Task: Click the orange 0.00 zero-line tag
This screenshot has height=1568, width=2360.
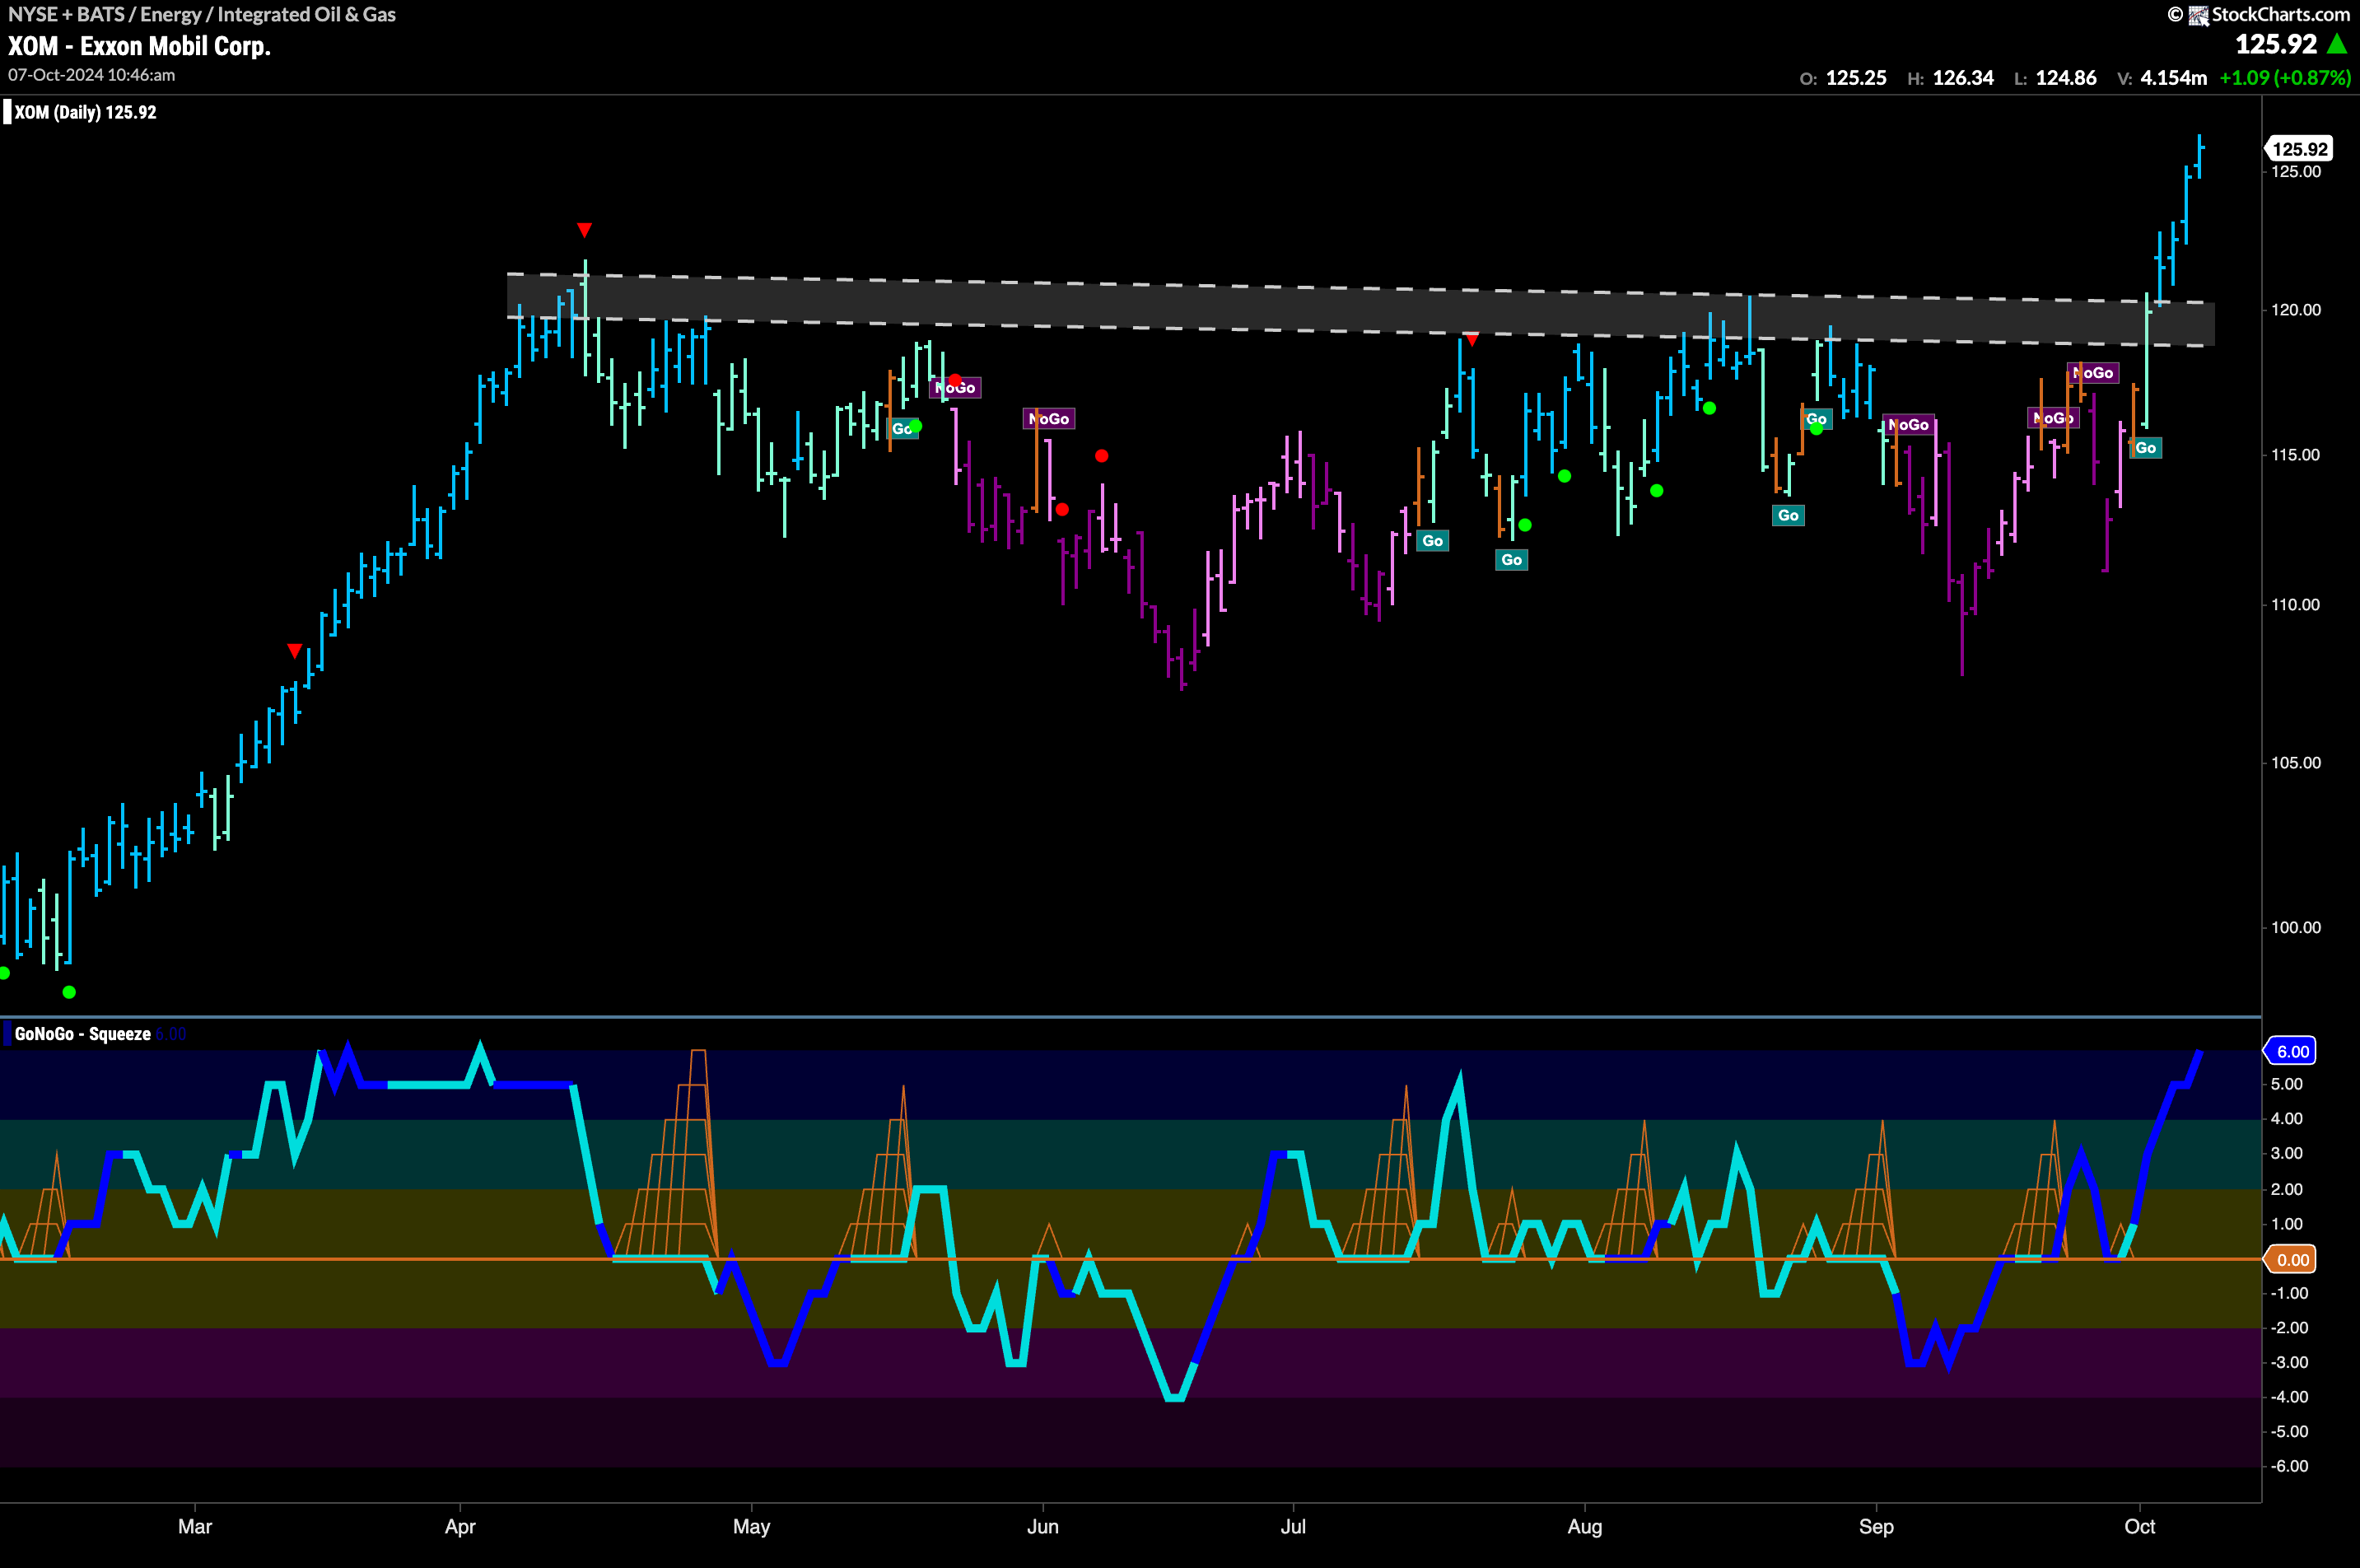Action: (x=2292, y=1260)
